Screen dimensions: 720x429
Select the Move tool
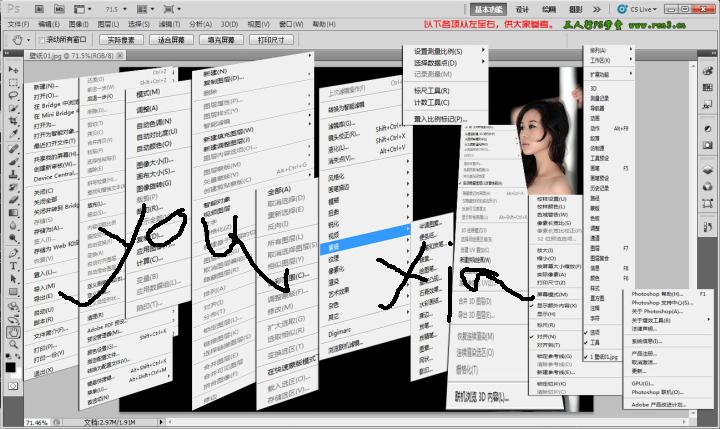click(13, 69)
